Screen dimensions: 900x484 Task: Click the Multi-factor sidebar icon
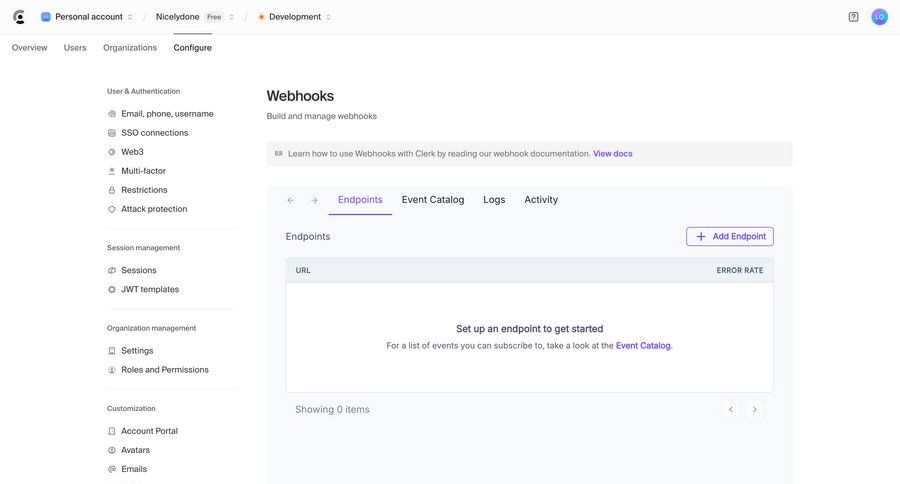(x=112, y=171)
